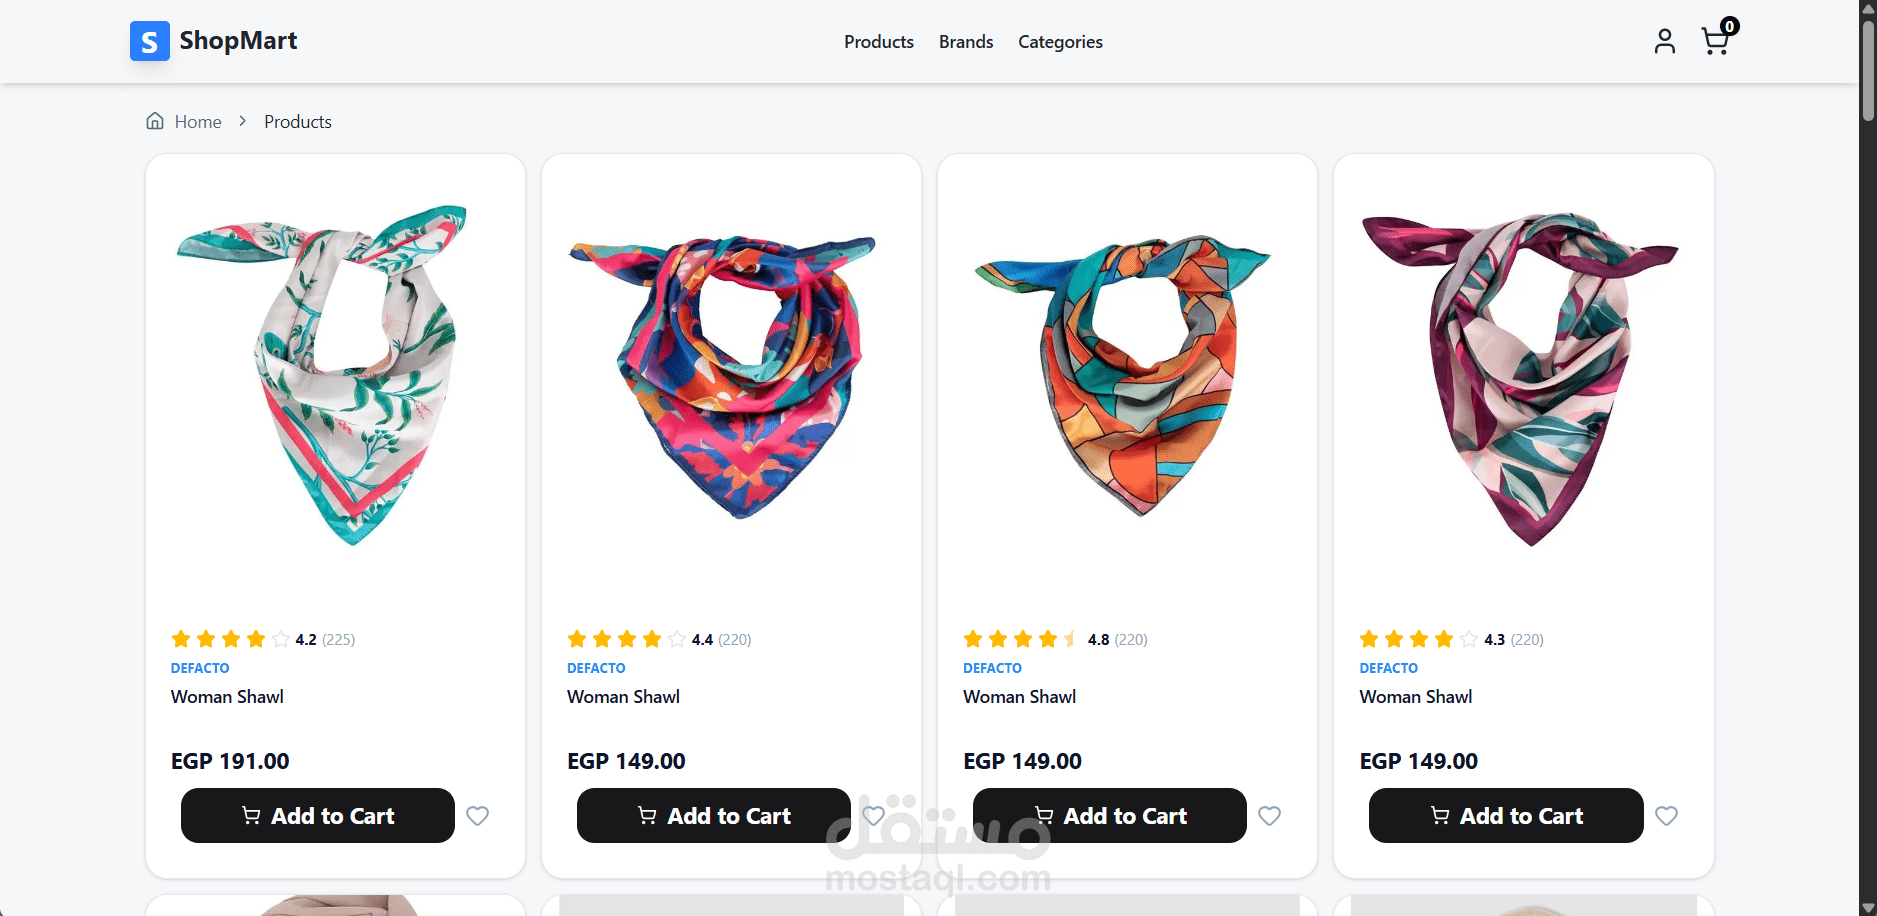The width and height of the screenshot is (1877, 916).
Task: Open the shopping cart icon
Action: pyautogui.click(x=1715, y=41)
